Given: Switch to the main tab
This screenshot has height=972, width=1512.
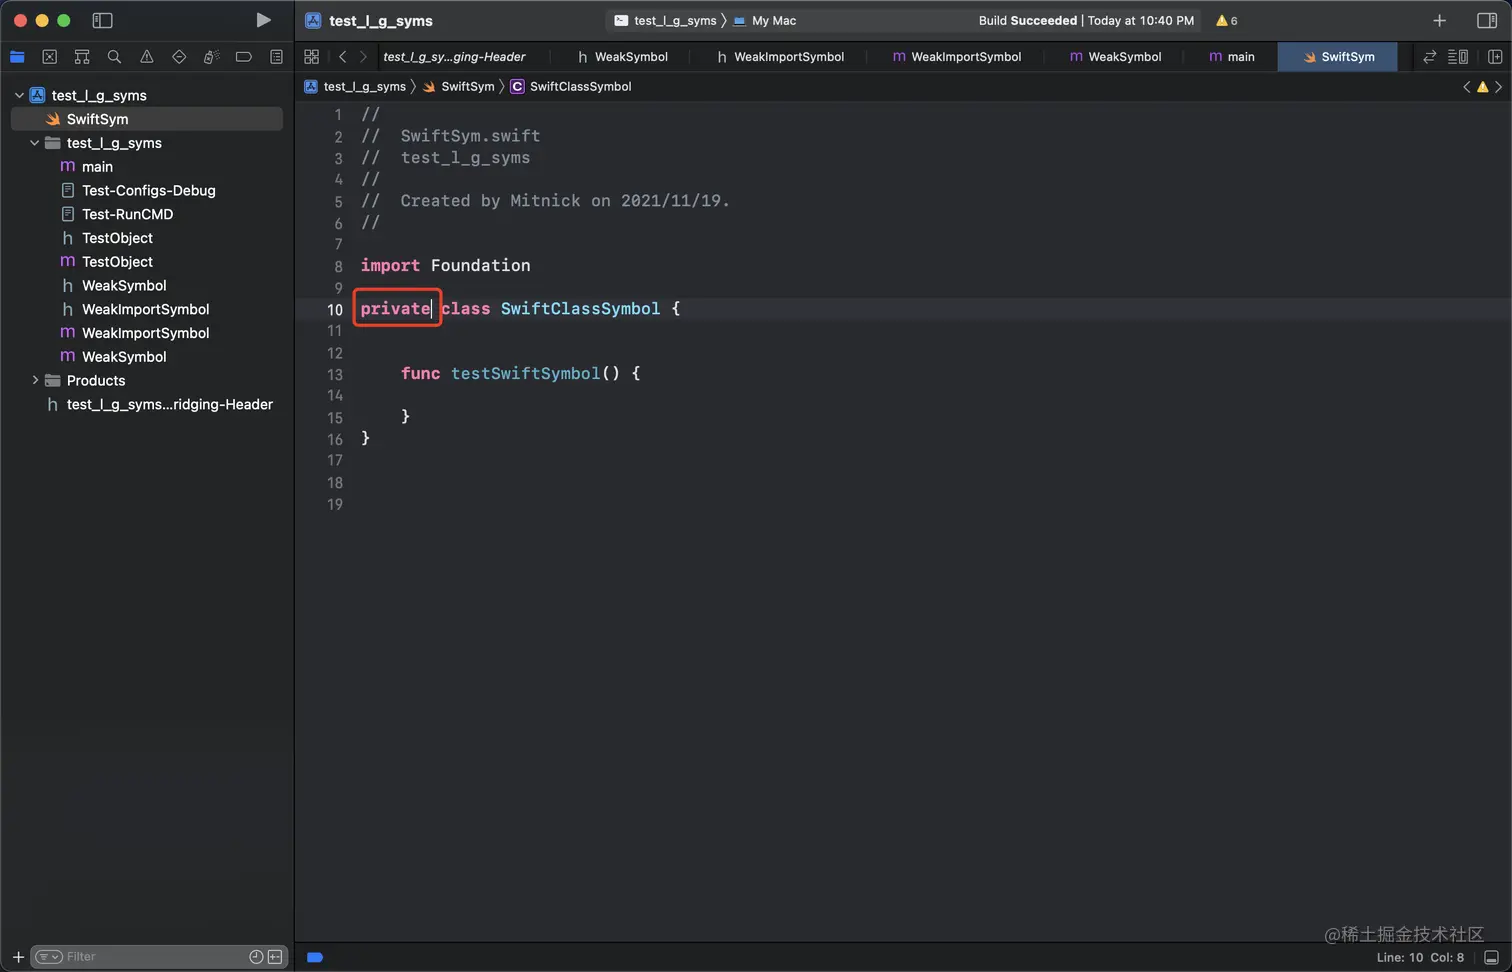Looking at the screenshot, I should (x=1231, y=57).
